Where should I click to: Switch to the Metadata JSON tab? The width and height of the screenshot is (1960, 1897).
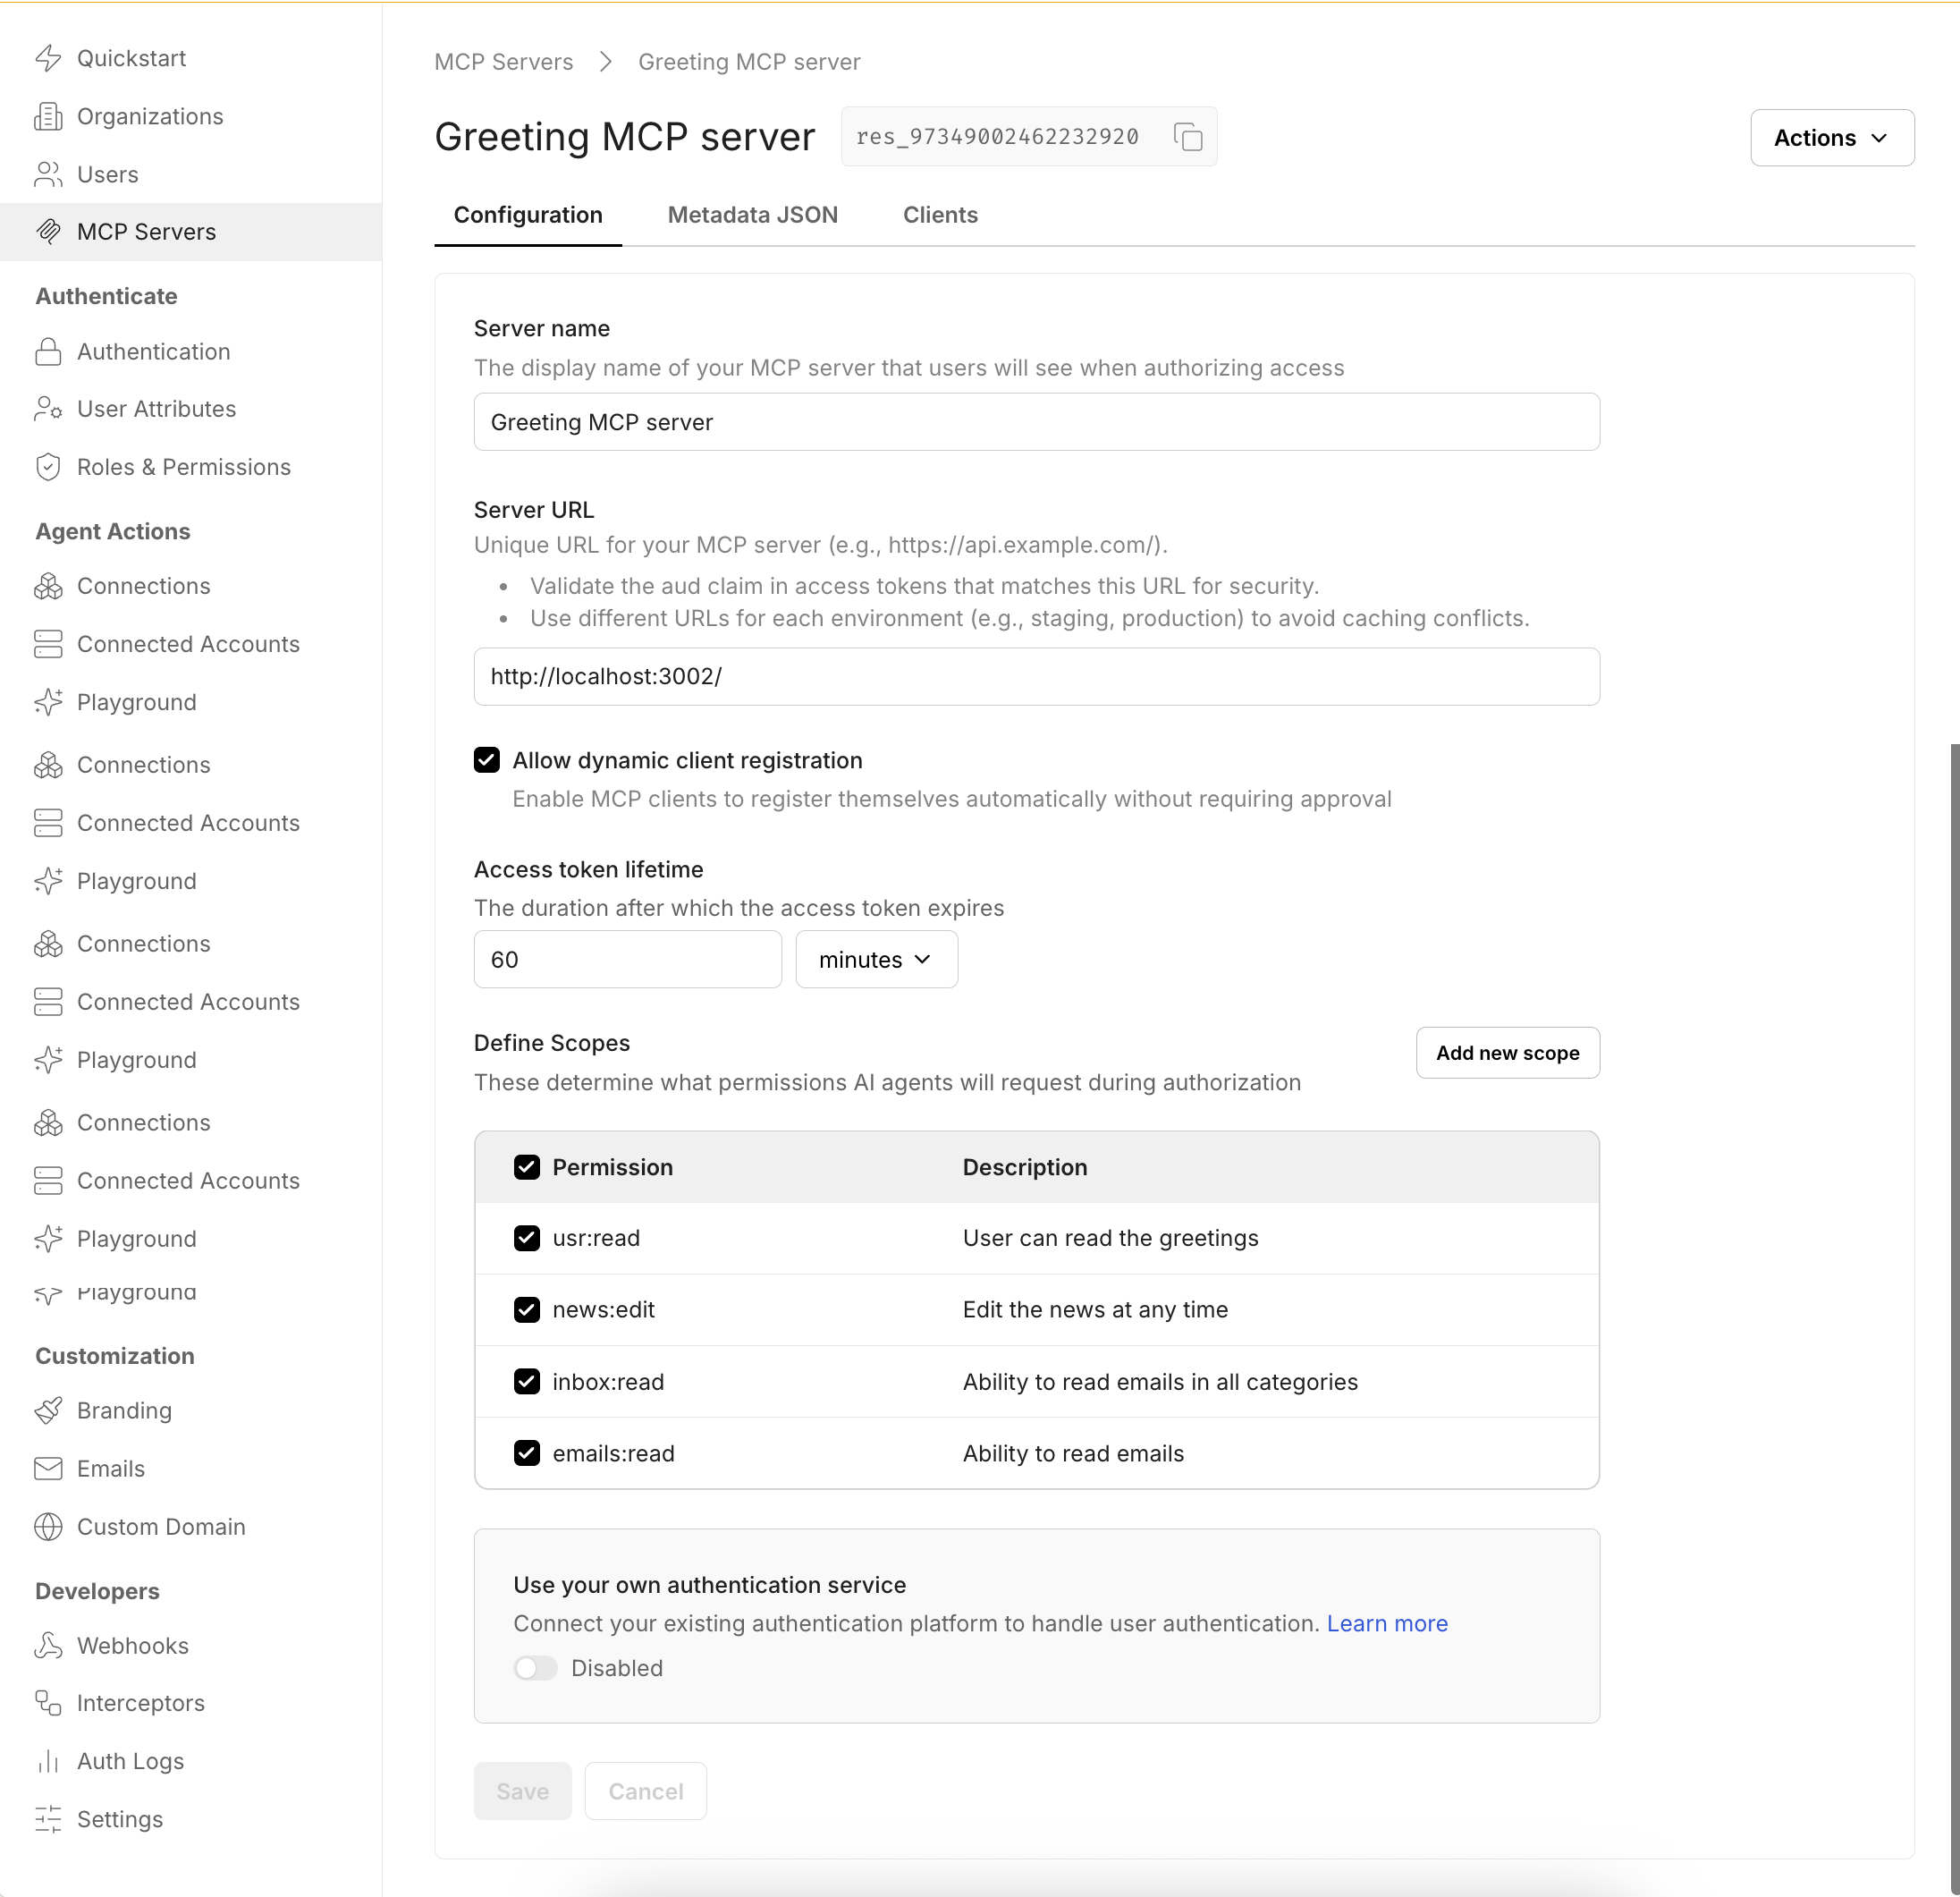pos(753,214)
